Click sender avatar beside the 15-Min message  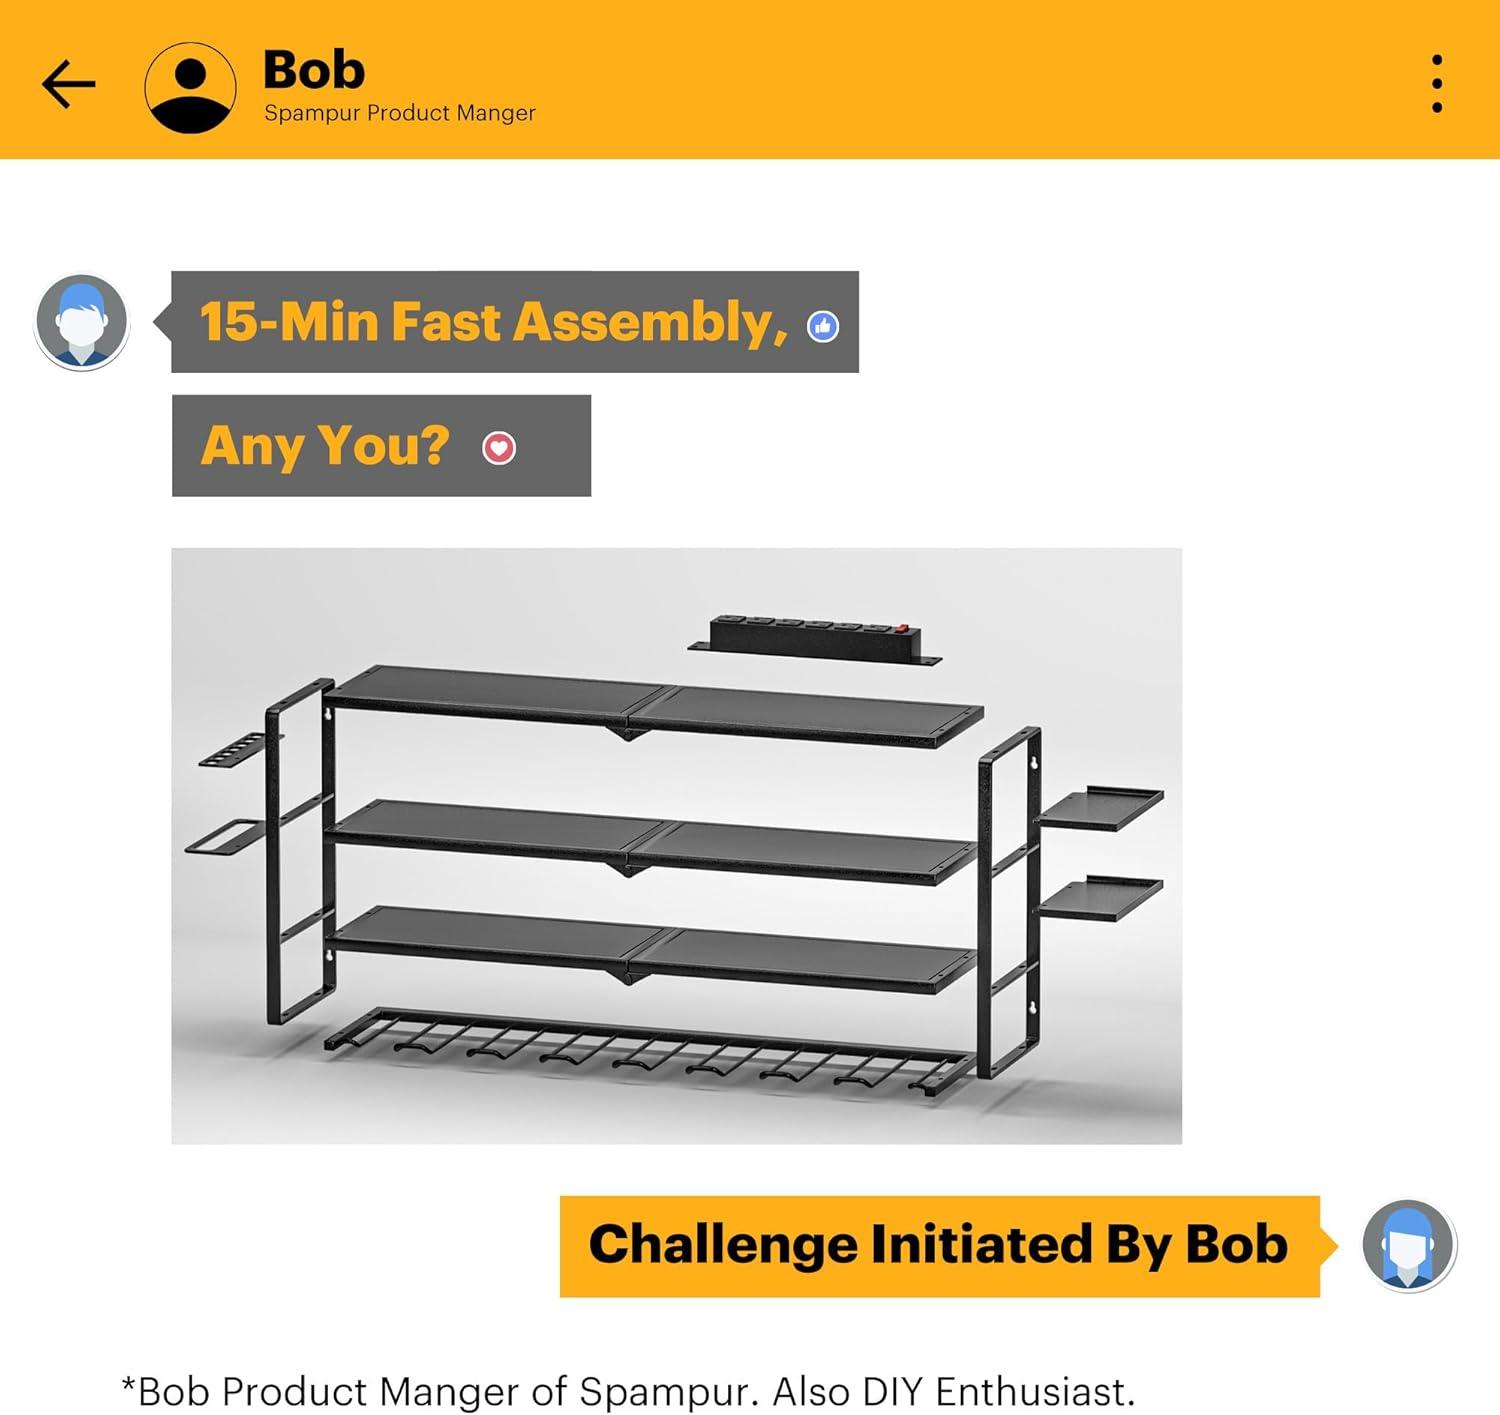coord(82,322)
